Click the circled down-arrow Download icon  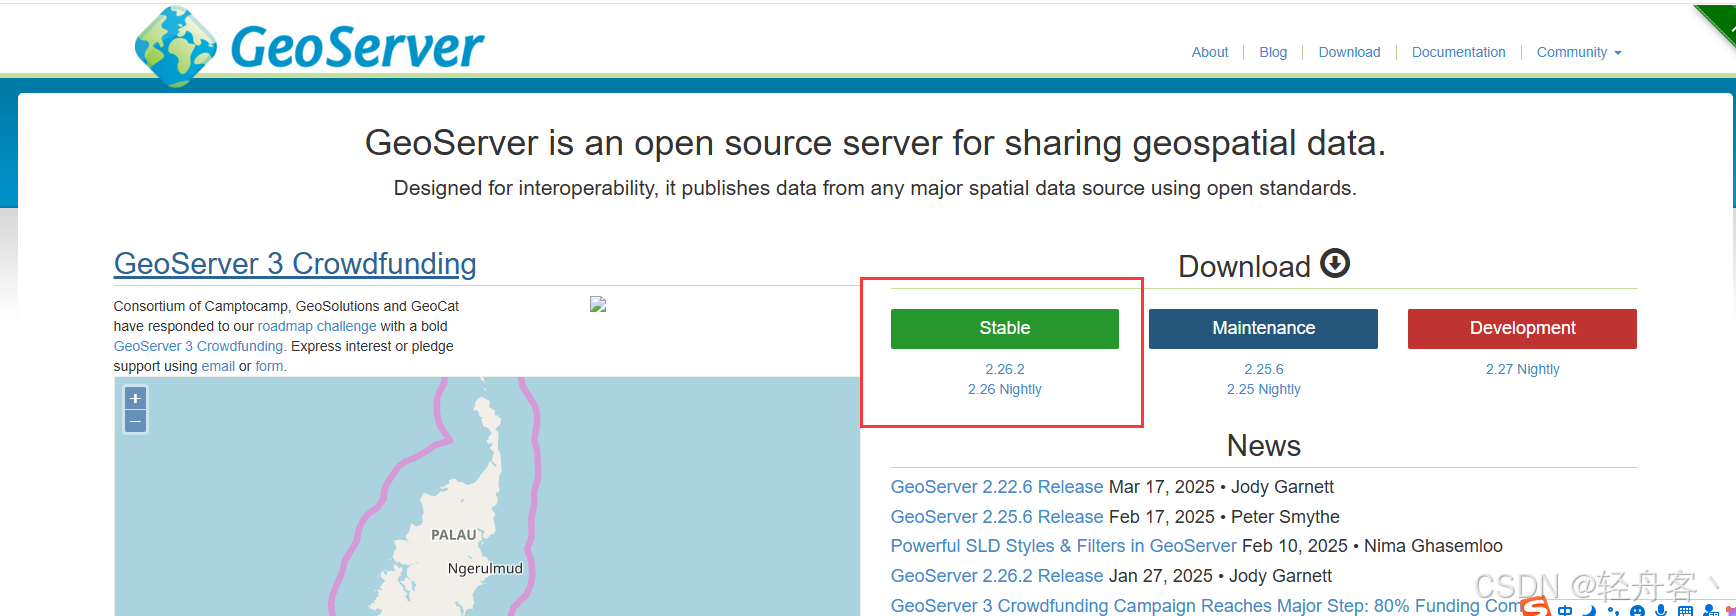point(1335,263)
